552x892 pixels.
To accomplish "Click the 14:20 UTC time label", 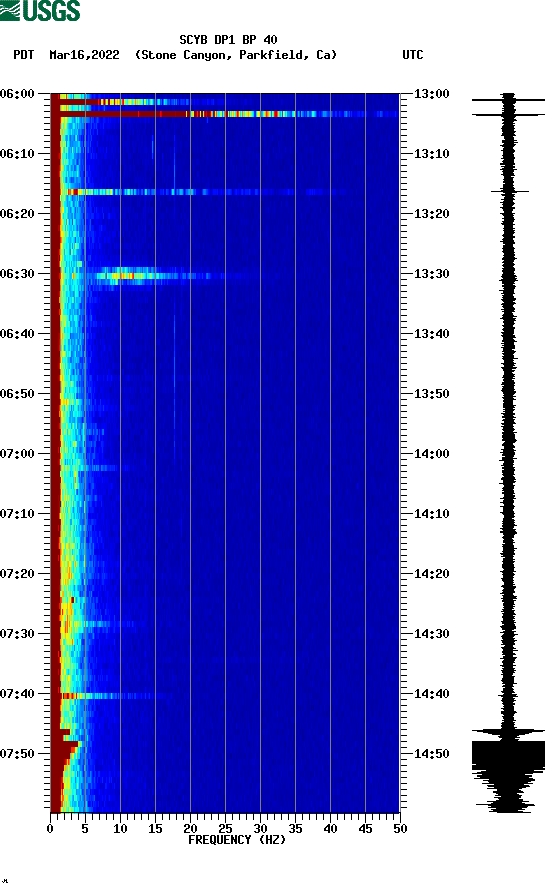I will point(431,574).
